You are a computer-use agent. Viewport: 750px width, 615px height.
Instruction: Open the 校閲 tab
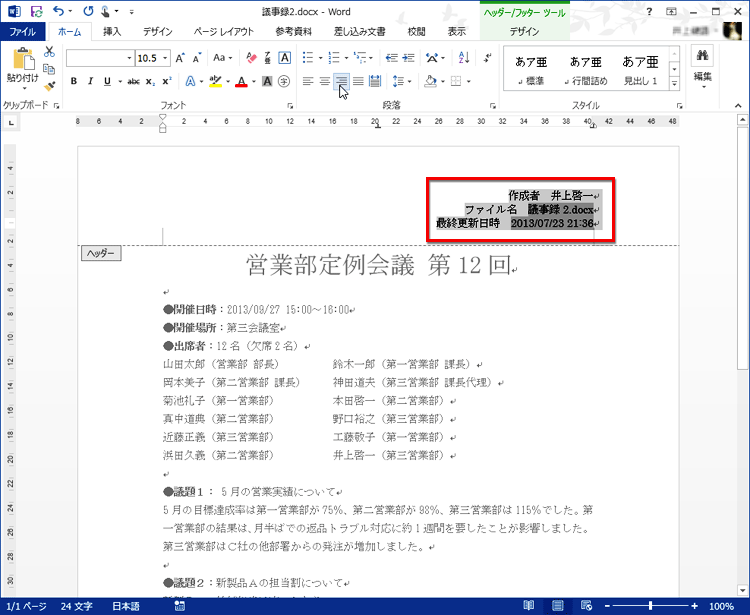coord(416,32)
